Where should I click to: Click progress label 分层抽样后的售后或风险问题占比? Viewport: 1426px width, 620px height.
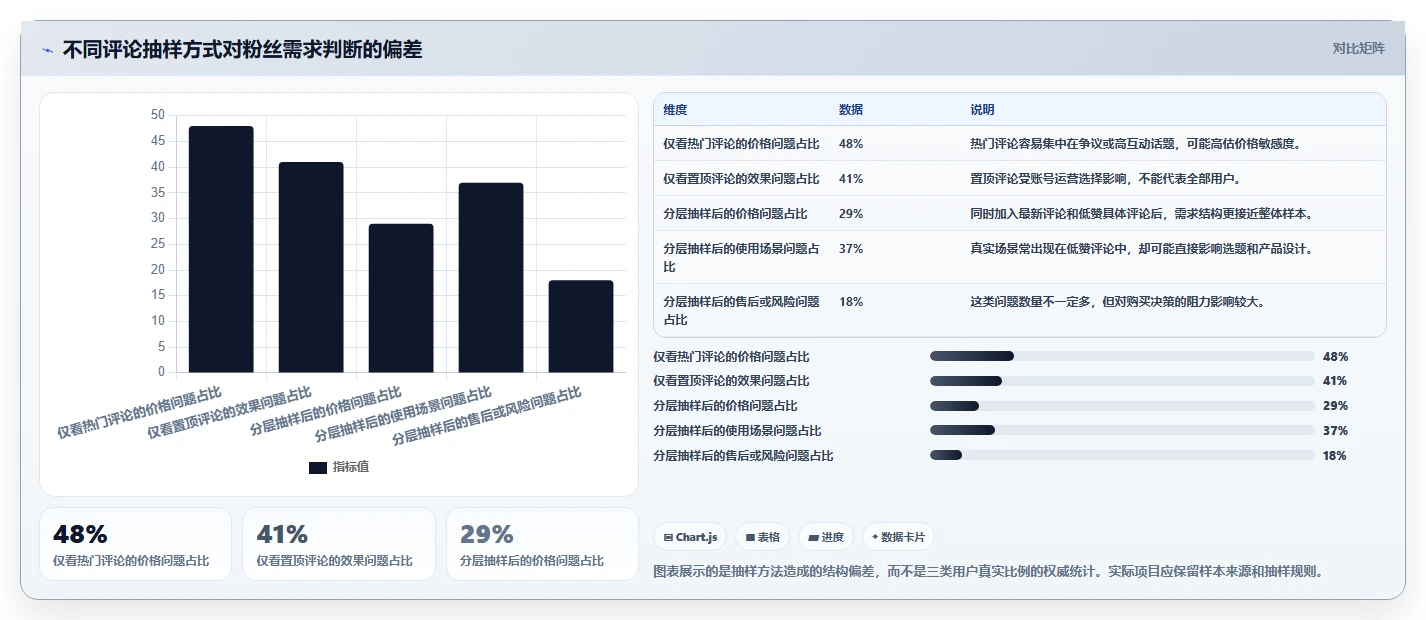coord(743,456)
